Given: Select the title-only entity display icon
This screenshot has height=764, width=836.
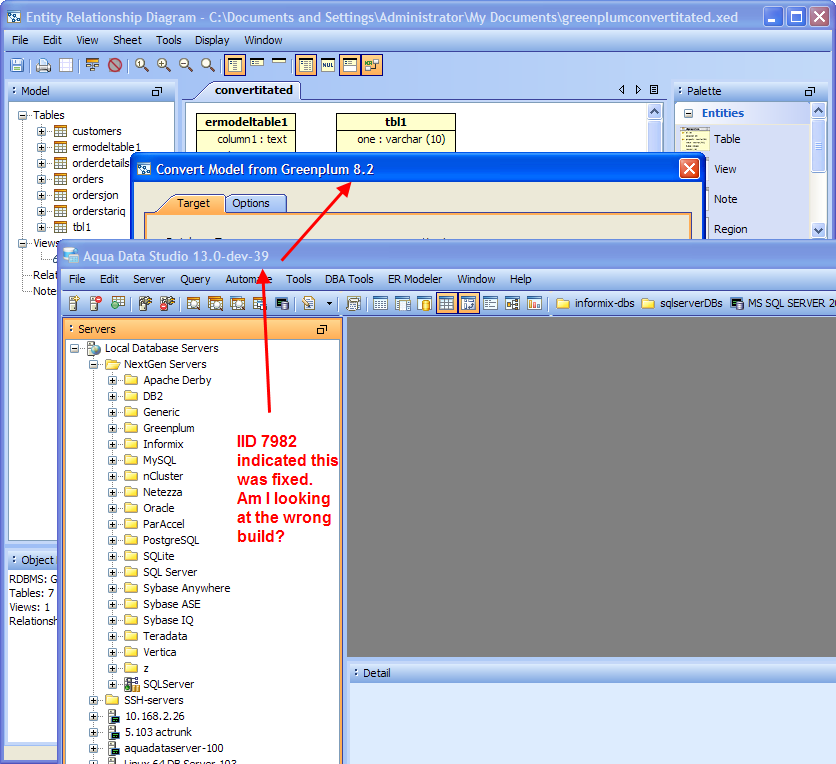Looking at the screenshot, I should pos(279,61).
